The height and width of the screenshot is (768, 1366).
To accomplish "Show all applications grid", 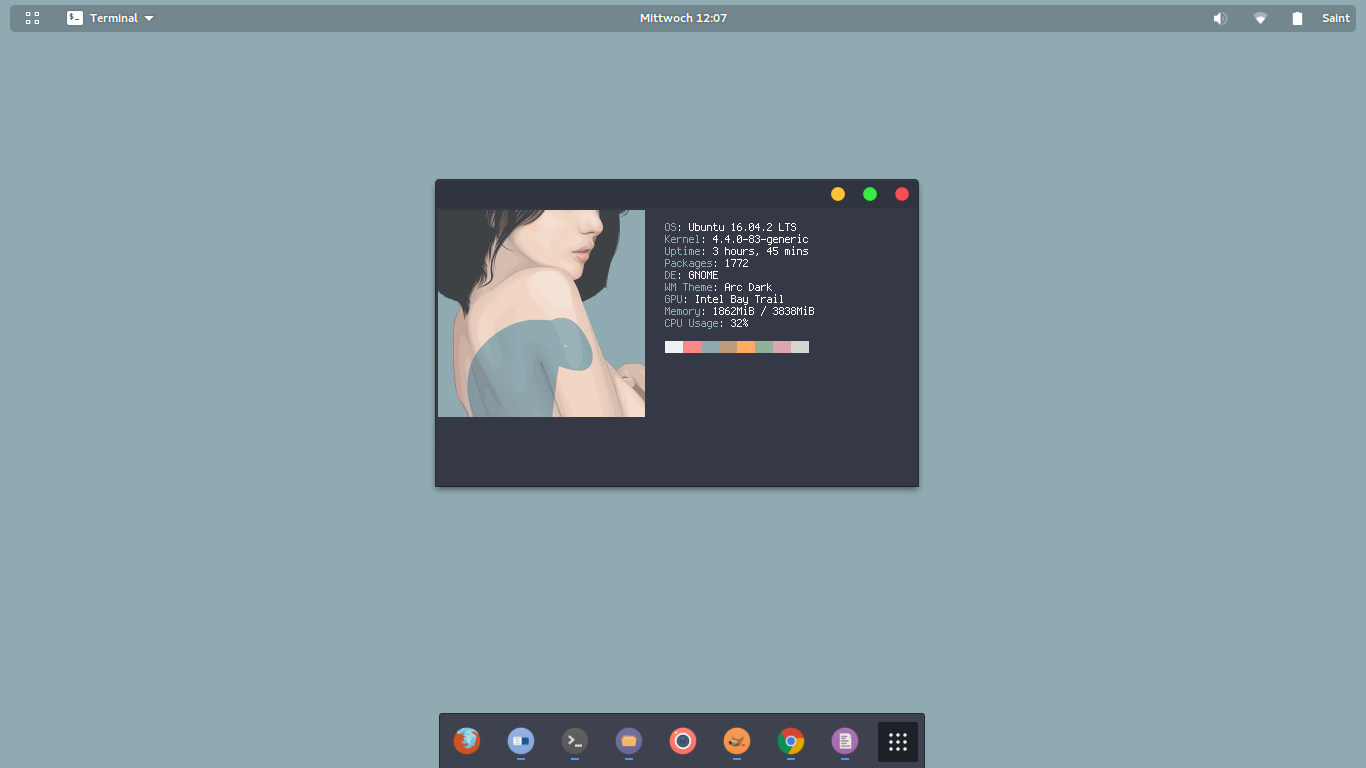I will (898, 742).
